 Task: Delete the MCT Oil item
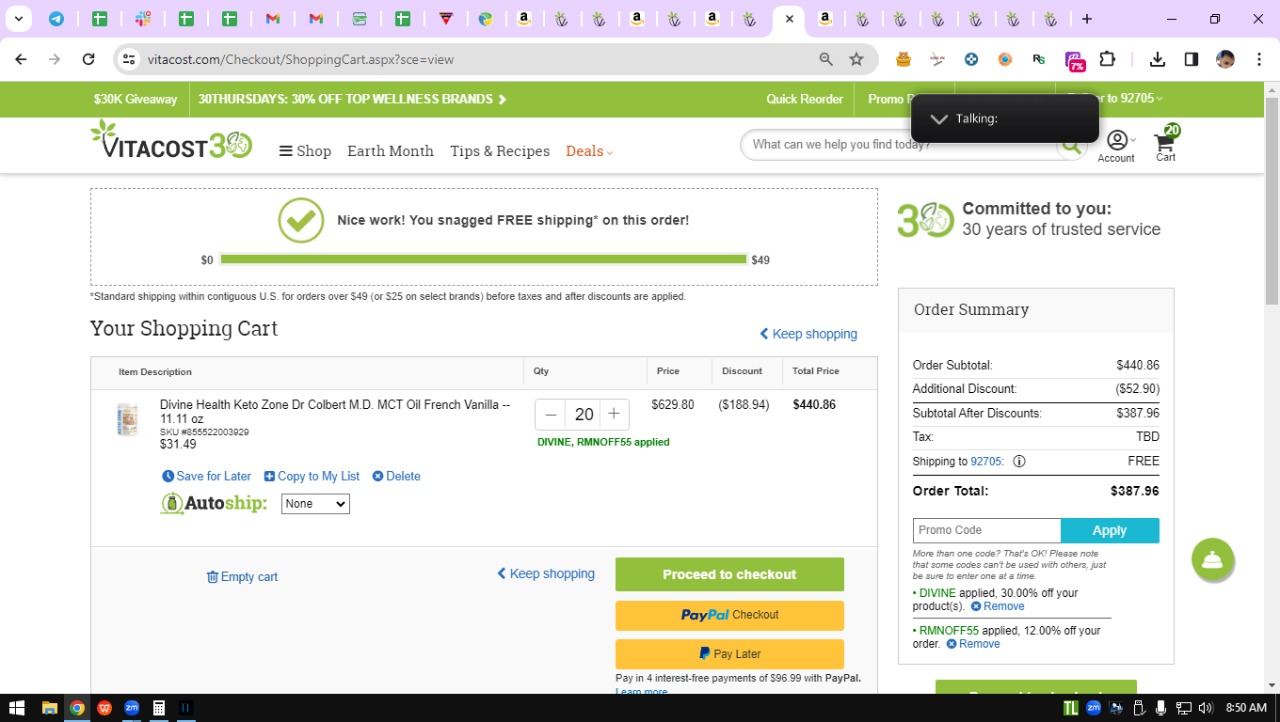point(396,476)
